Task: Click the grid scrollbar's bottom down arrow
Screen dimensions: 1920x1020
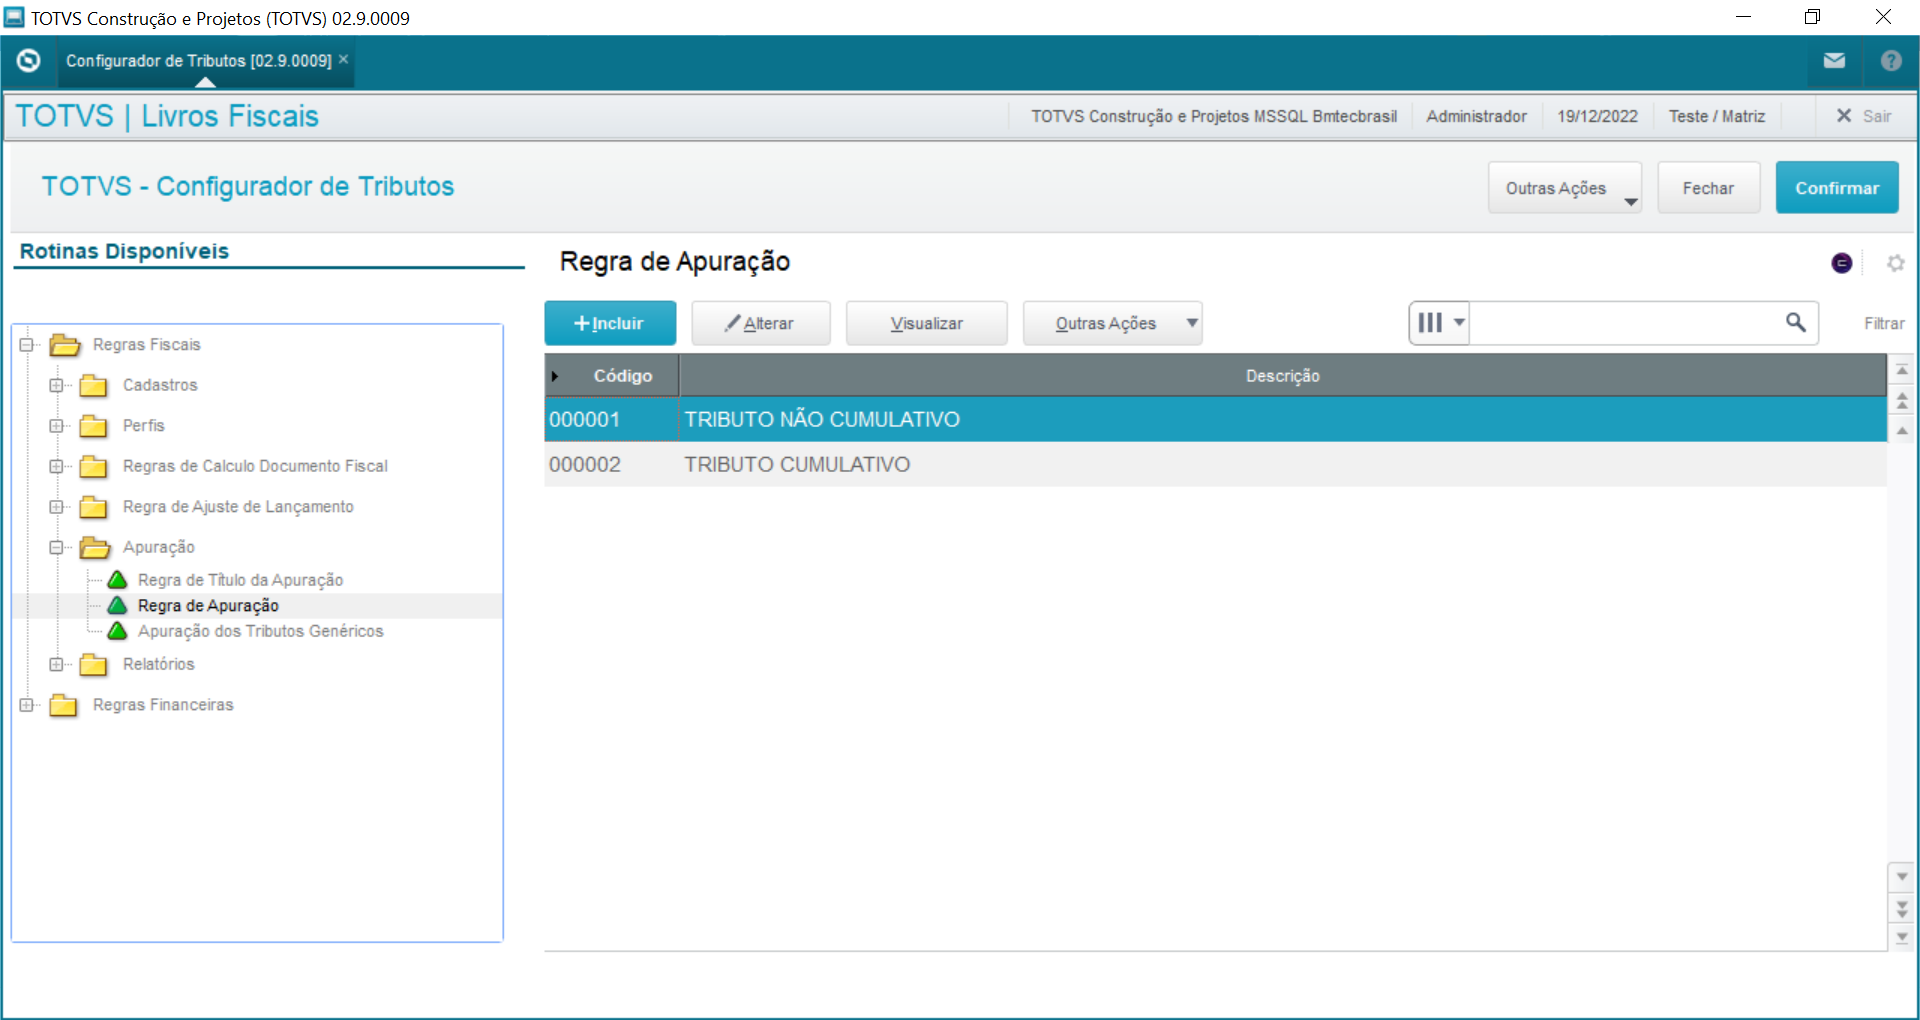Action: (1901, 937)
